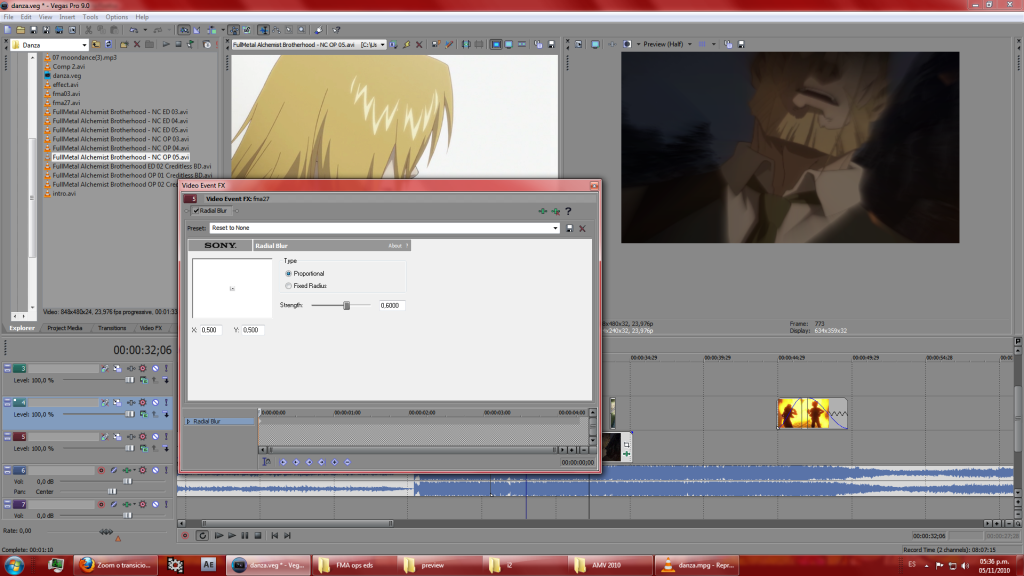The width and height of the screenshot is (1024, 576).
Task: Solo track 7 with the exclamation button
Action: [167, 504]
